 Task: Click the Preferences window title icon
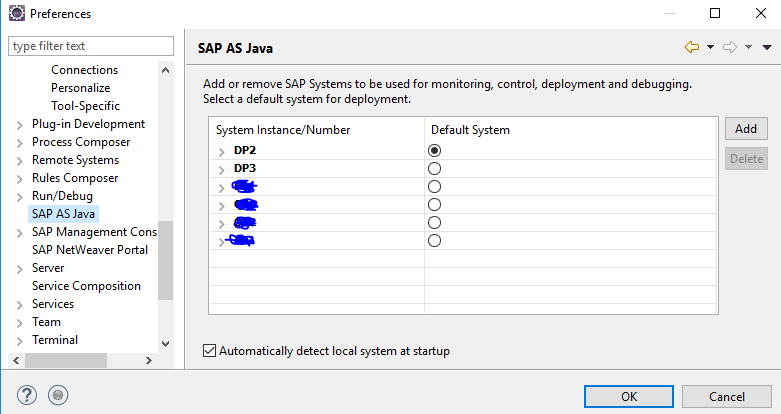tap(16, 13)
